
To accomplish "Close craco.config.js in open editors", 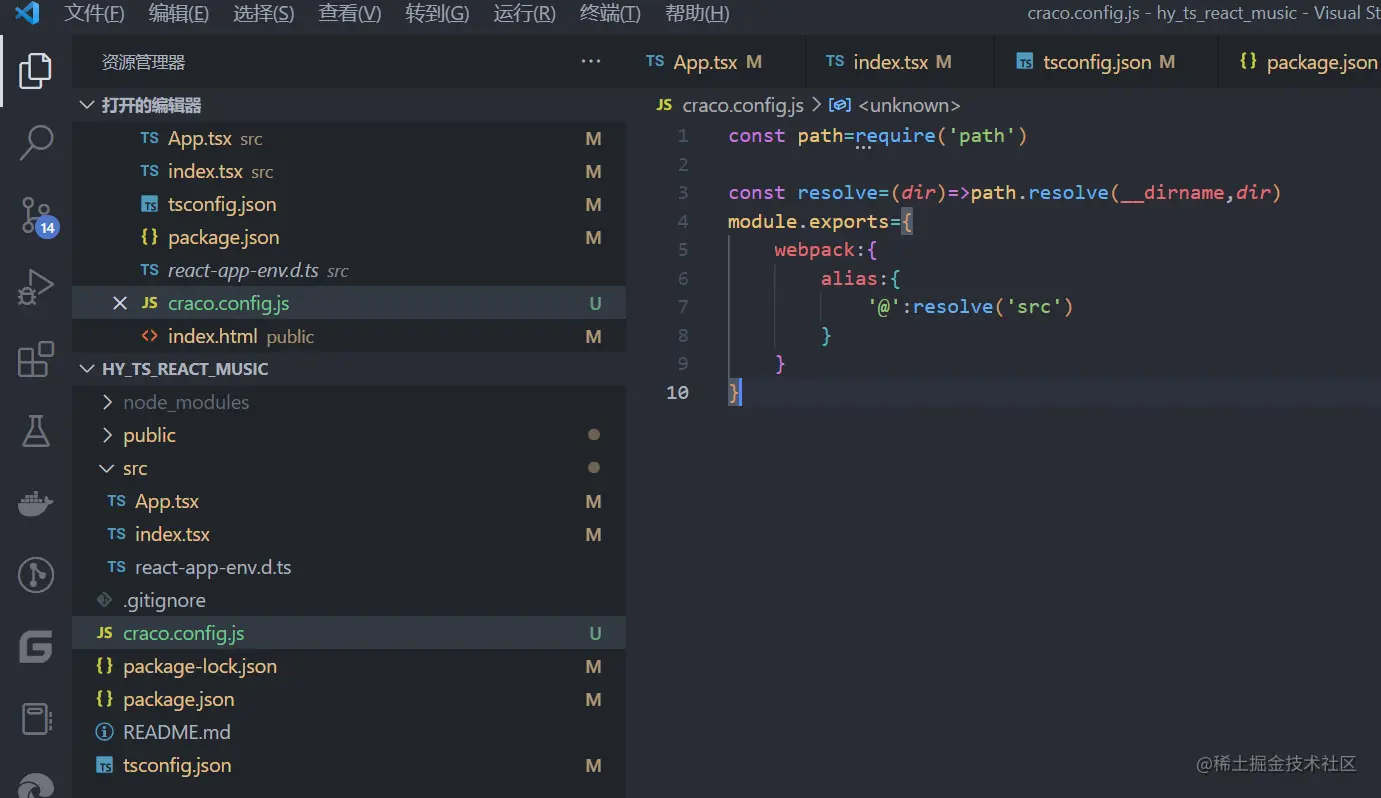I will click(120, 303).
